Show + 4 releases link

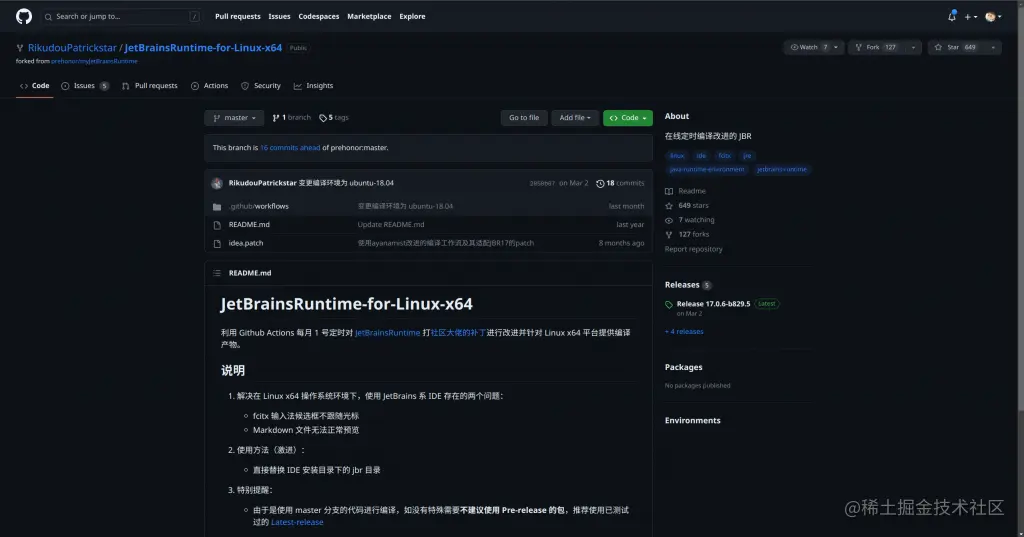[x=684, y=331]
